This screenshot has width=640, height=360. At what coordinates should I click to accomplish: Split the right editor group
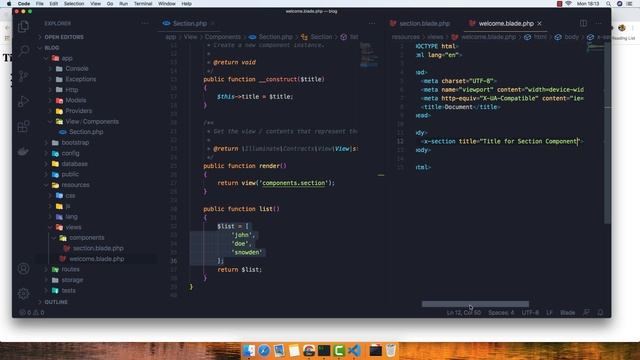tap(583, 23)
